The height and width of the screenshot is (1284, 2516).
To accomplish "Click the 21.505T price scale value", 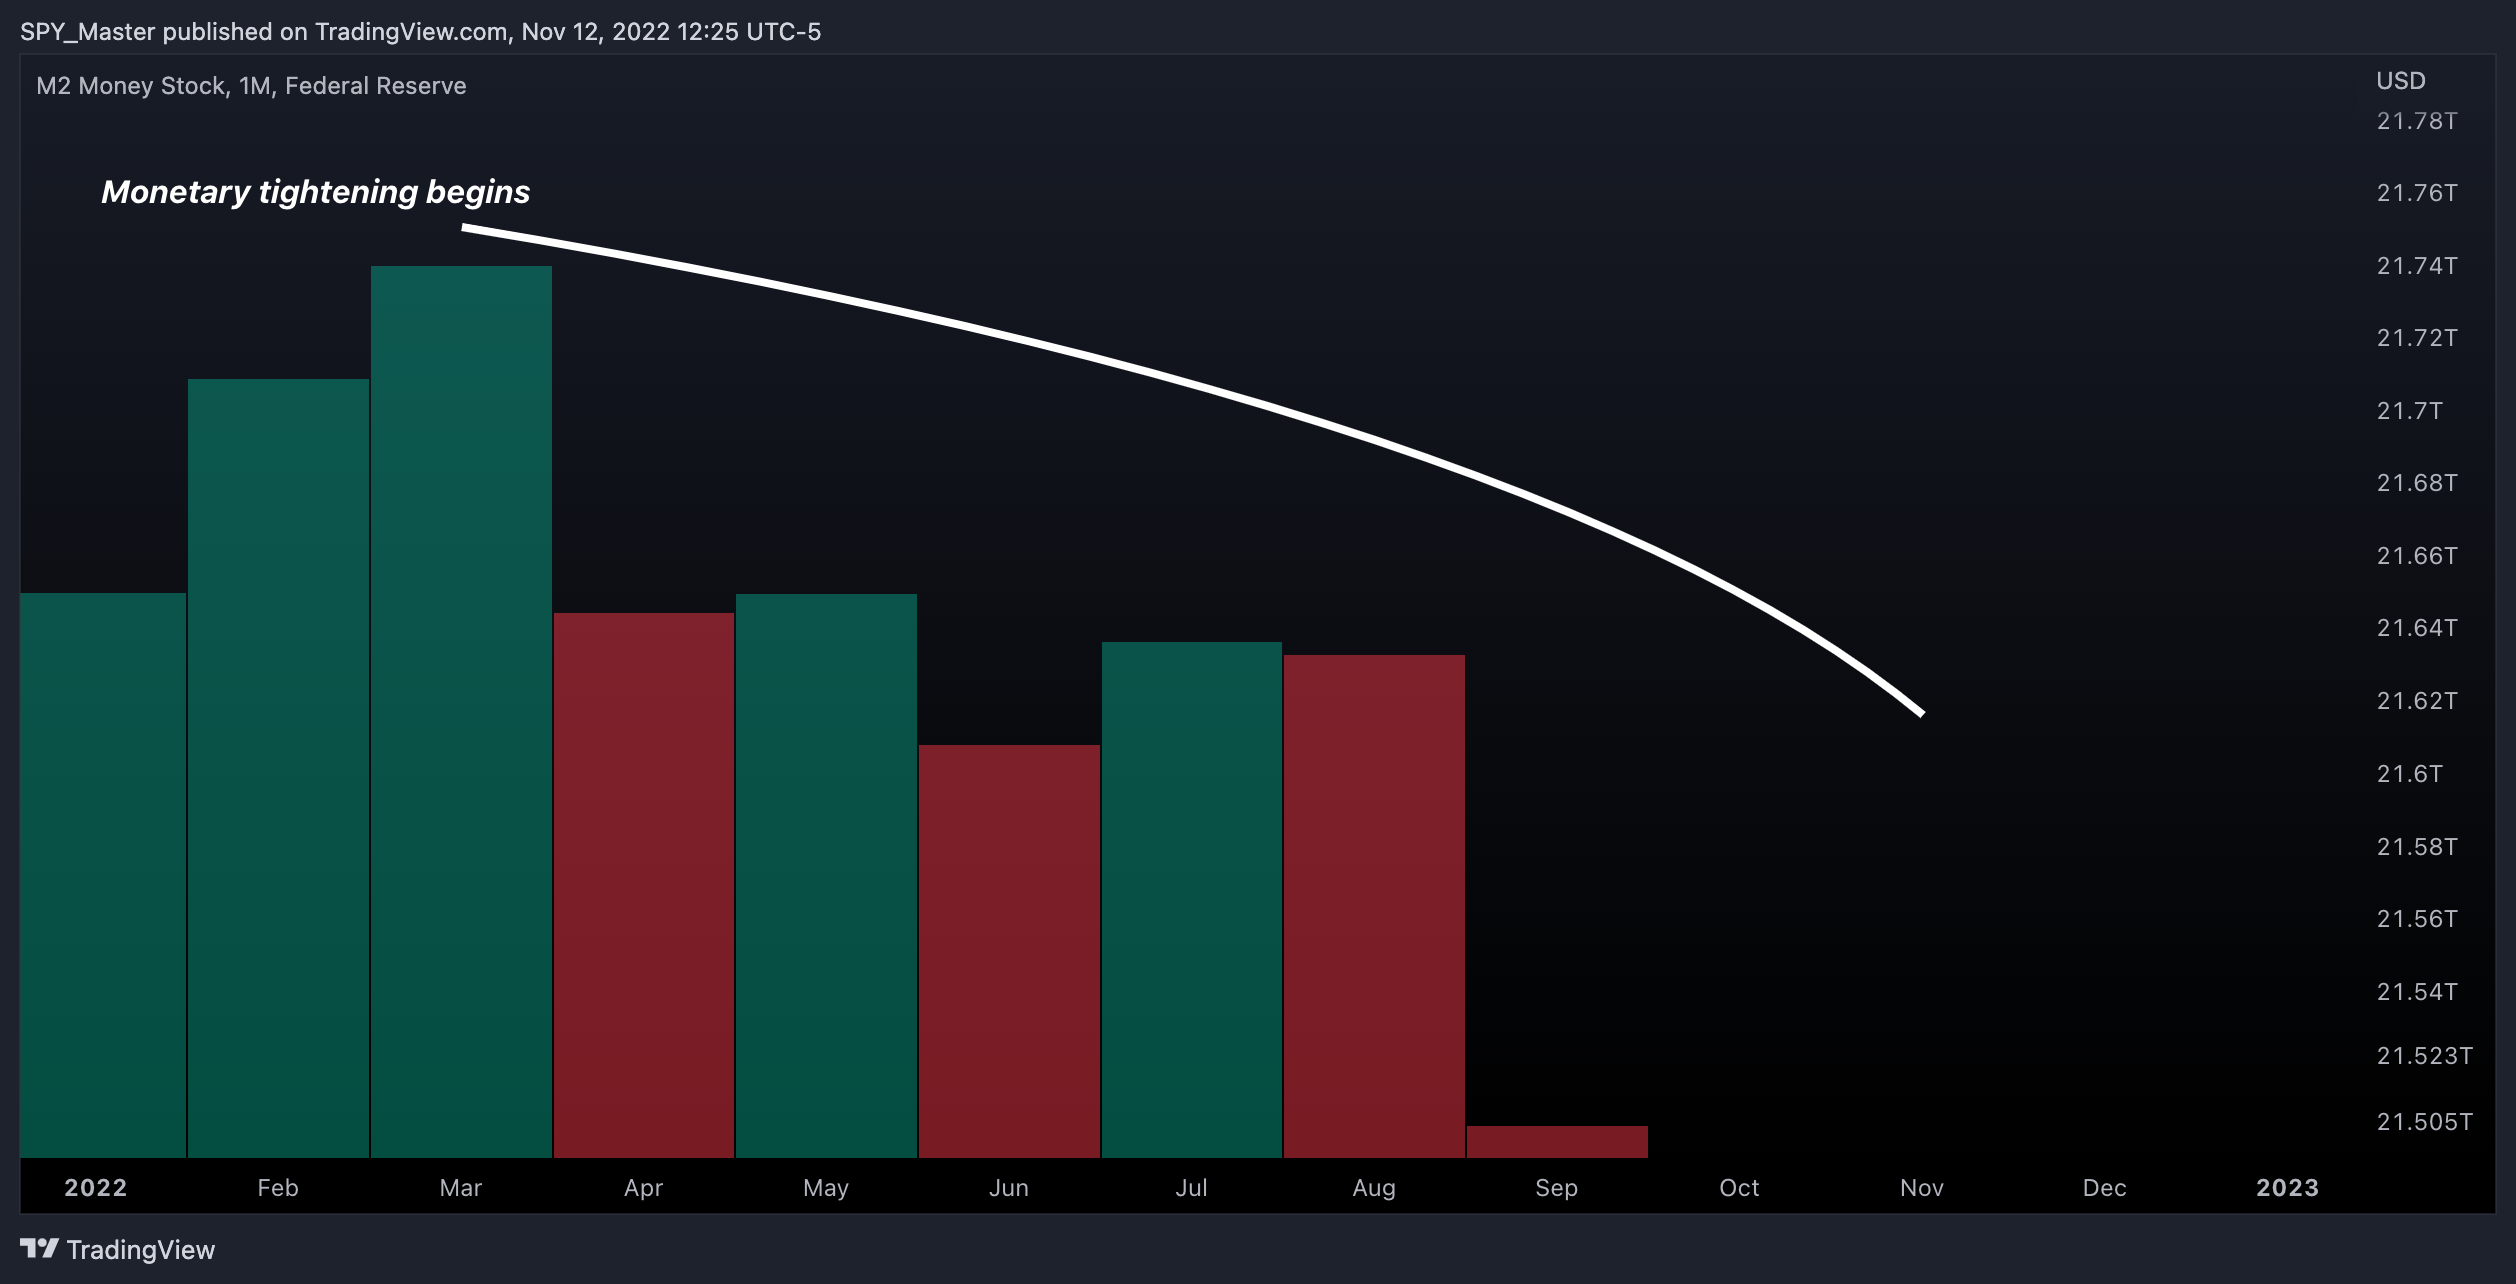I will point(2425,1122).
